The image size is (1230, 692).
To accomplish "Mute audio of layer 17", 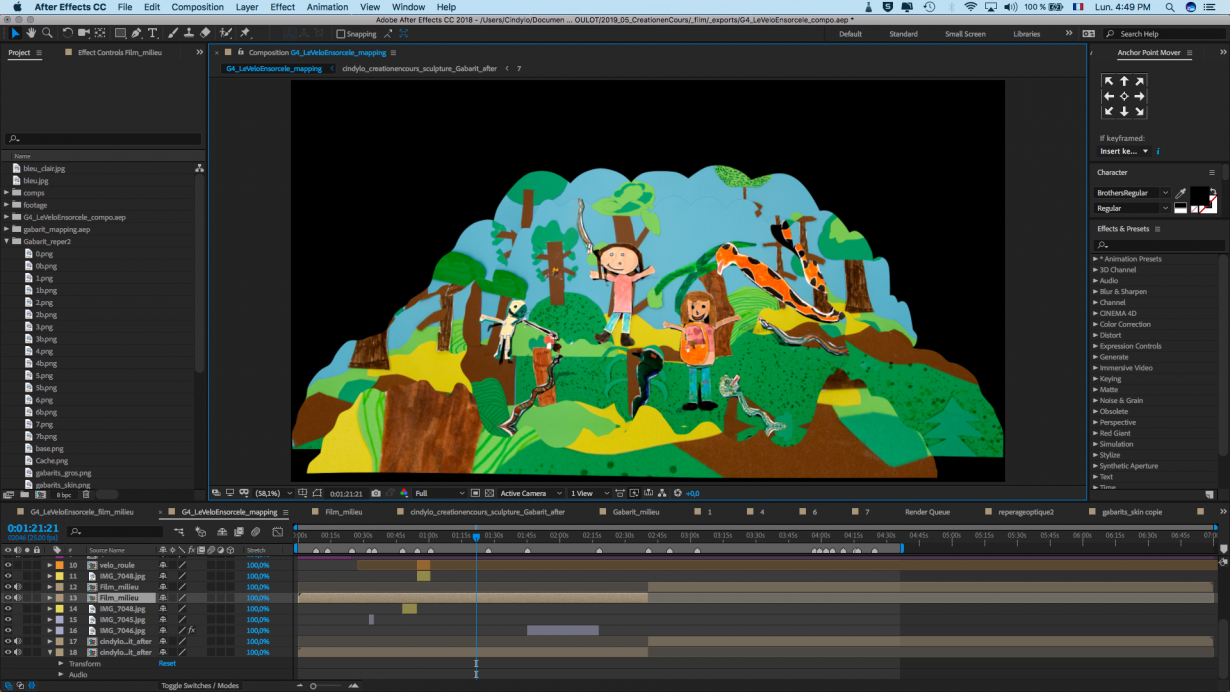I will click(x=18, y=642).
